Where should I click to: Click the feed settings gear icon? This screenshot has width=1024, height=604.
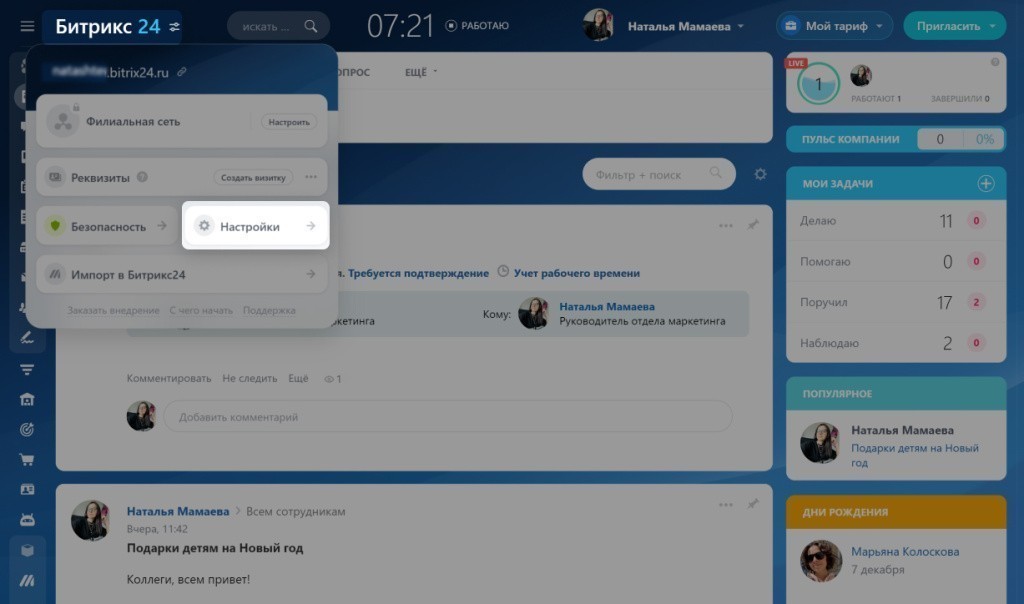(760, 174)
